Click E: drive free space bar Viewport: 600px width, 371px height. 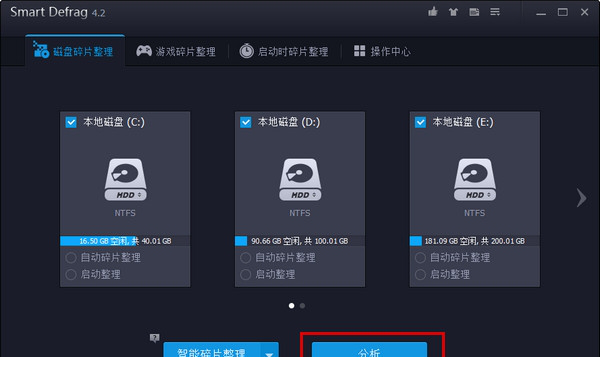coord(475,241)
